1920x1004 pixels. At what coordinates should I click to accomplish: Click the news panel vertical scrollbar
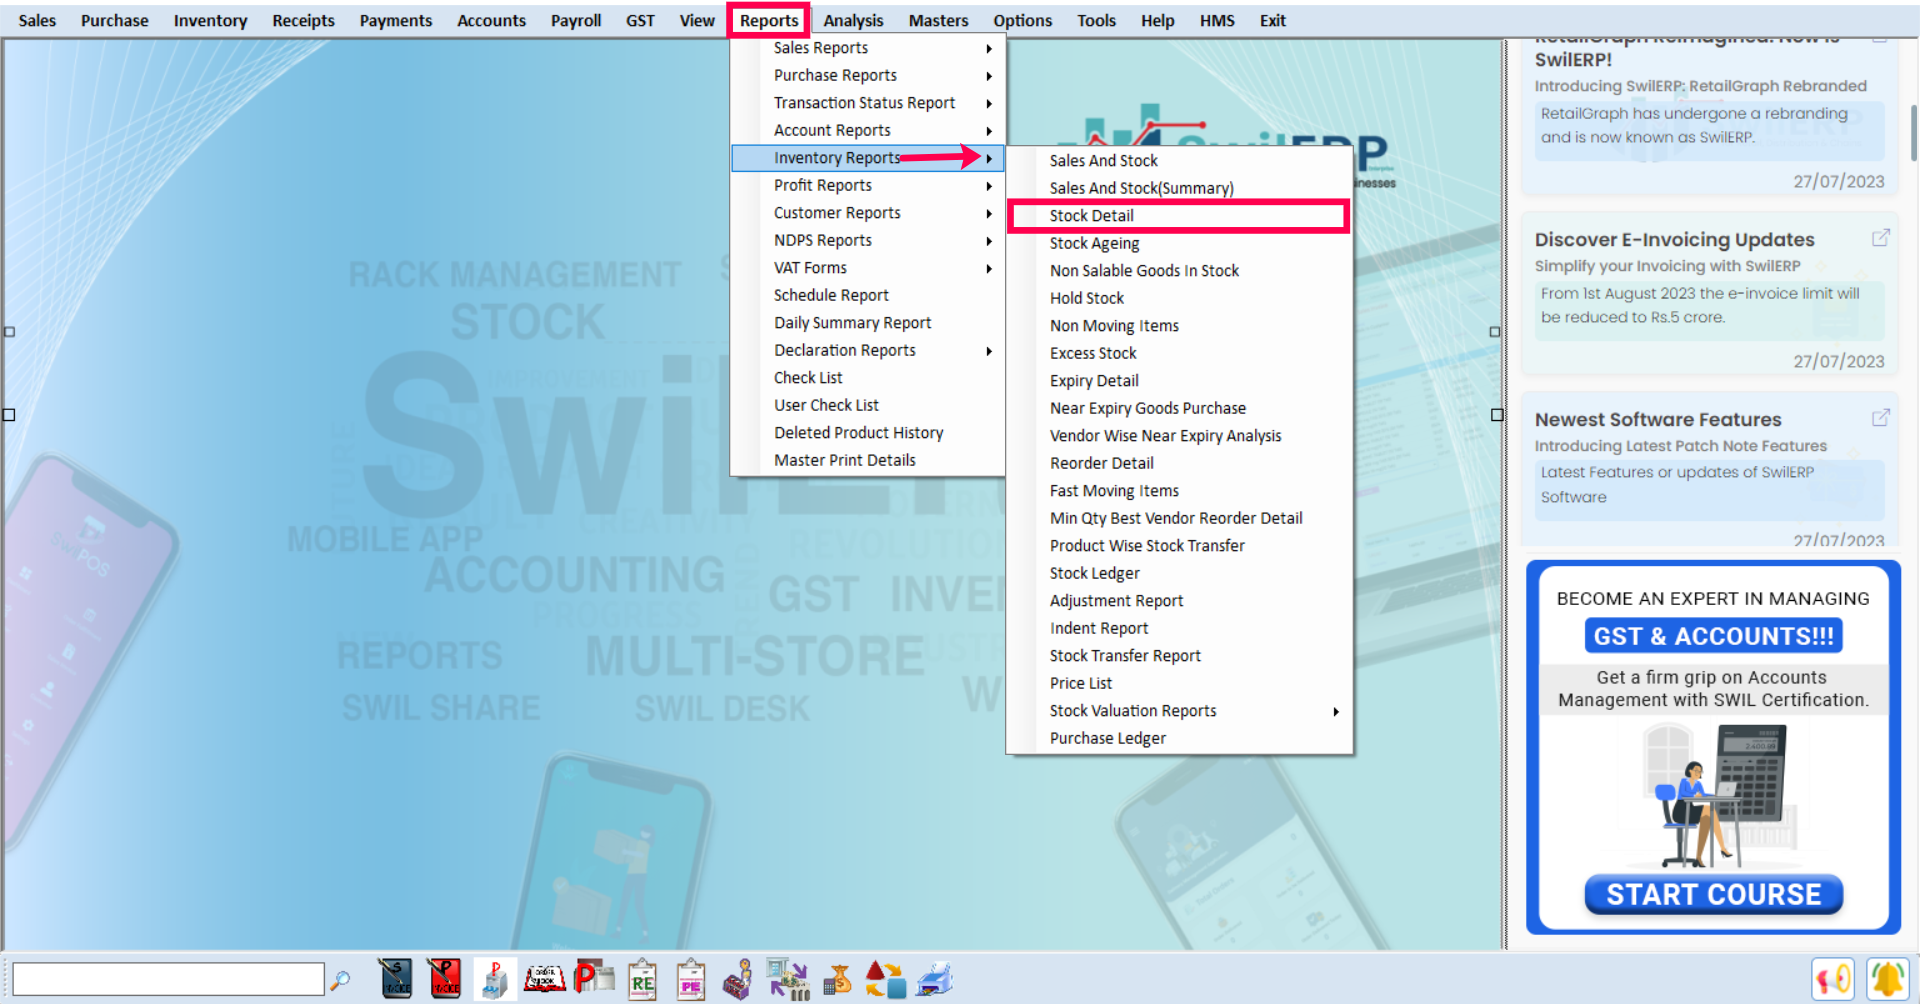click(x=1914, y=132)
